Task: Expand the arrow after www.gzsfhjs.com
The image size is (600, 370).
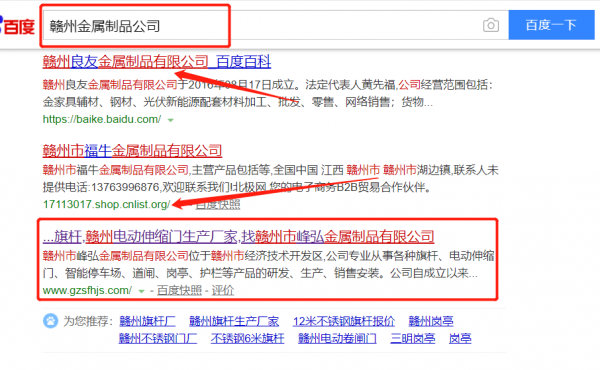Action: [141, 291]
